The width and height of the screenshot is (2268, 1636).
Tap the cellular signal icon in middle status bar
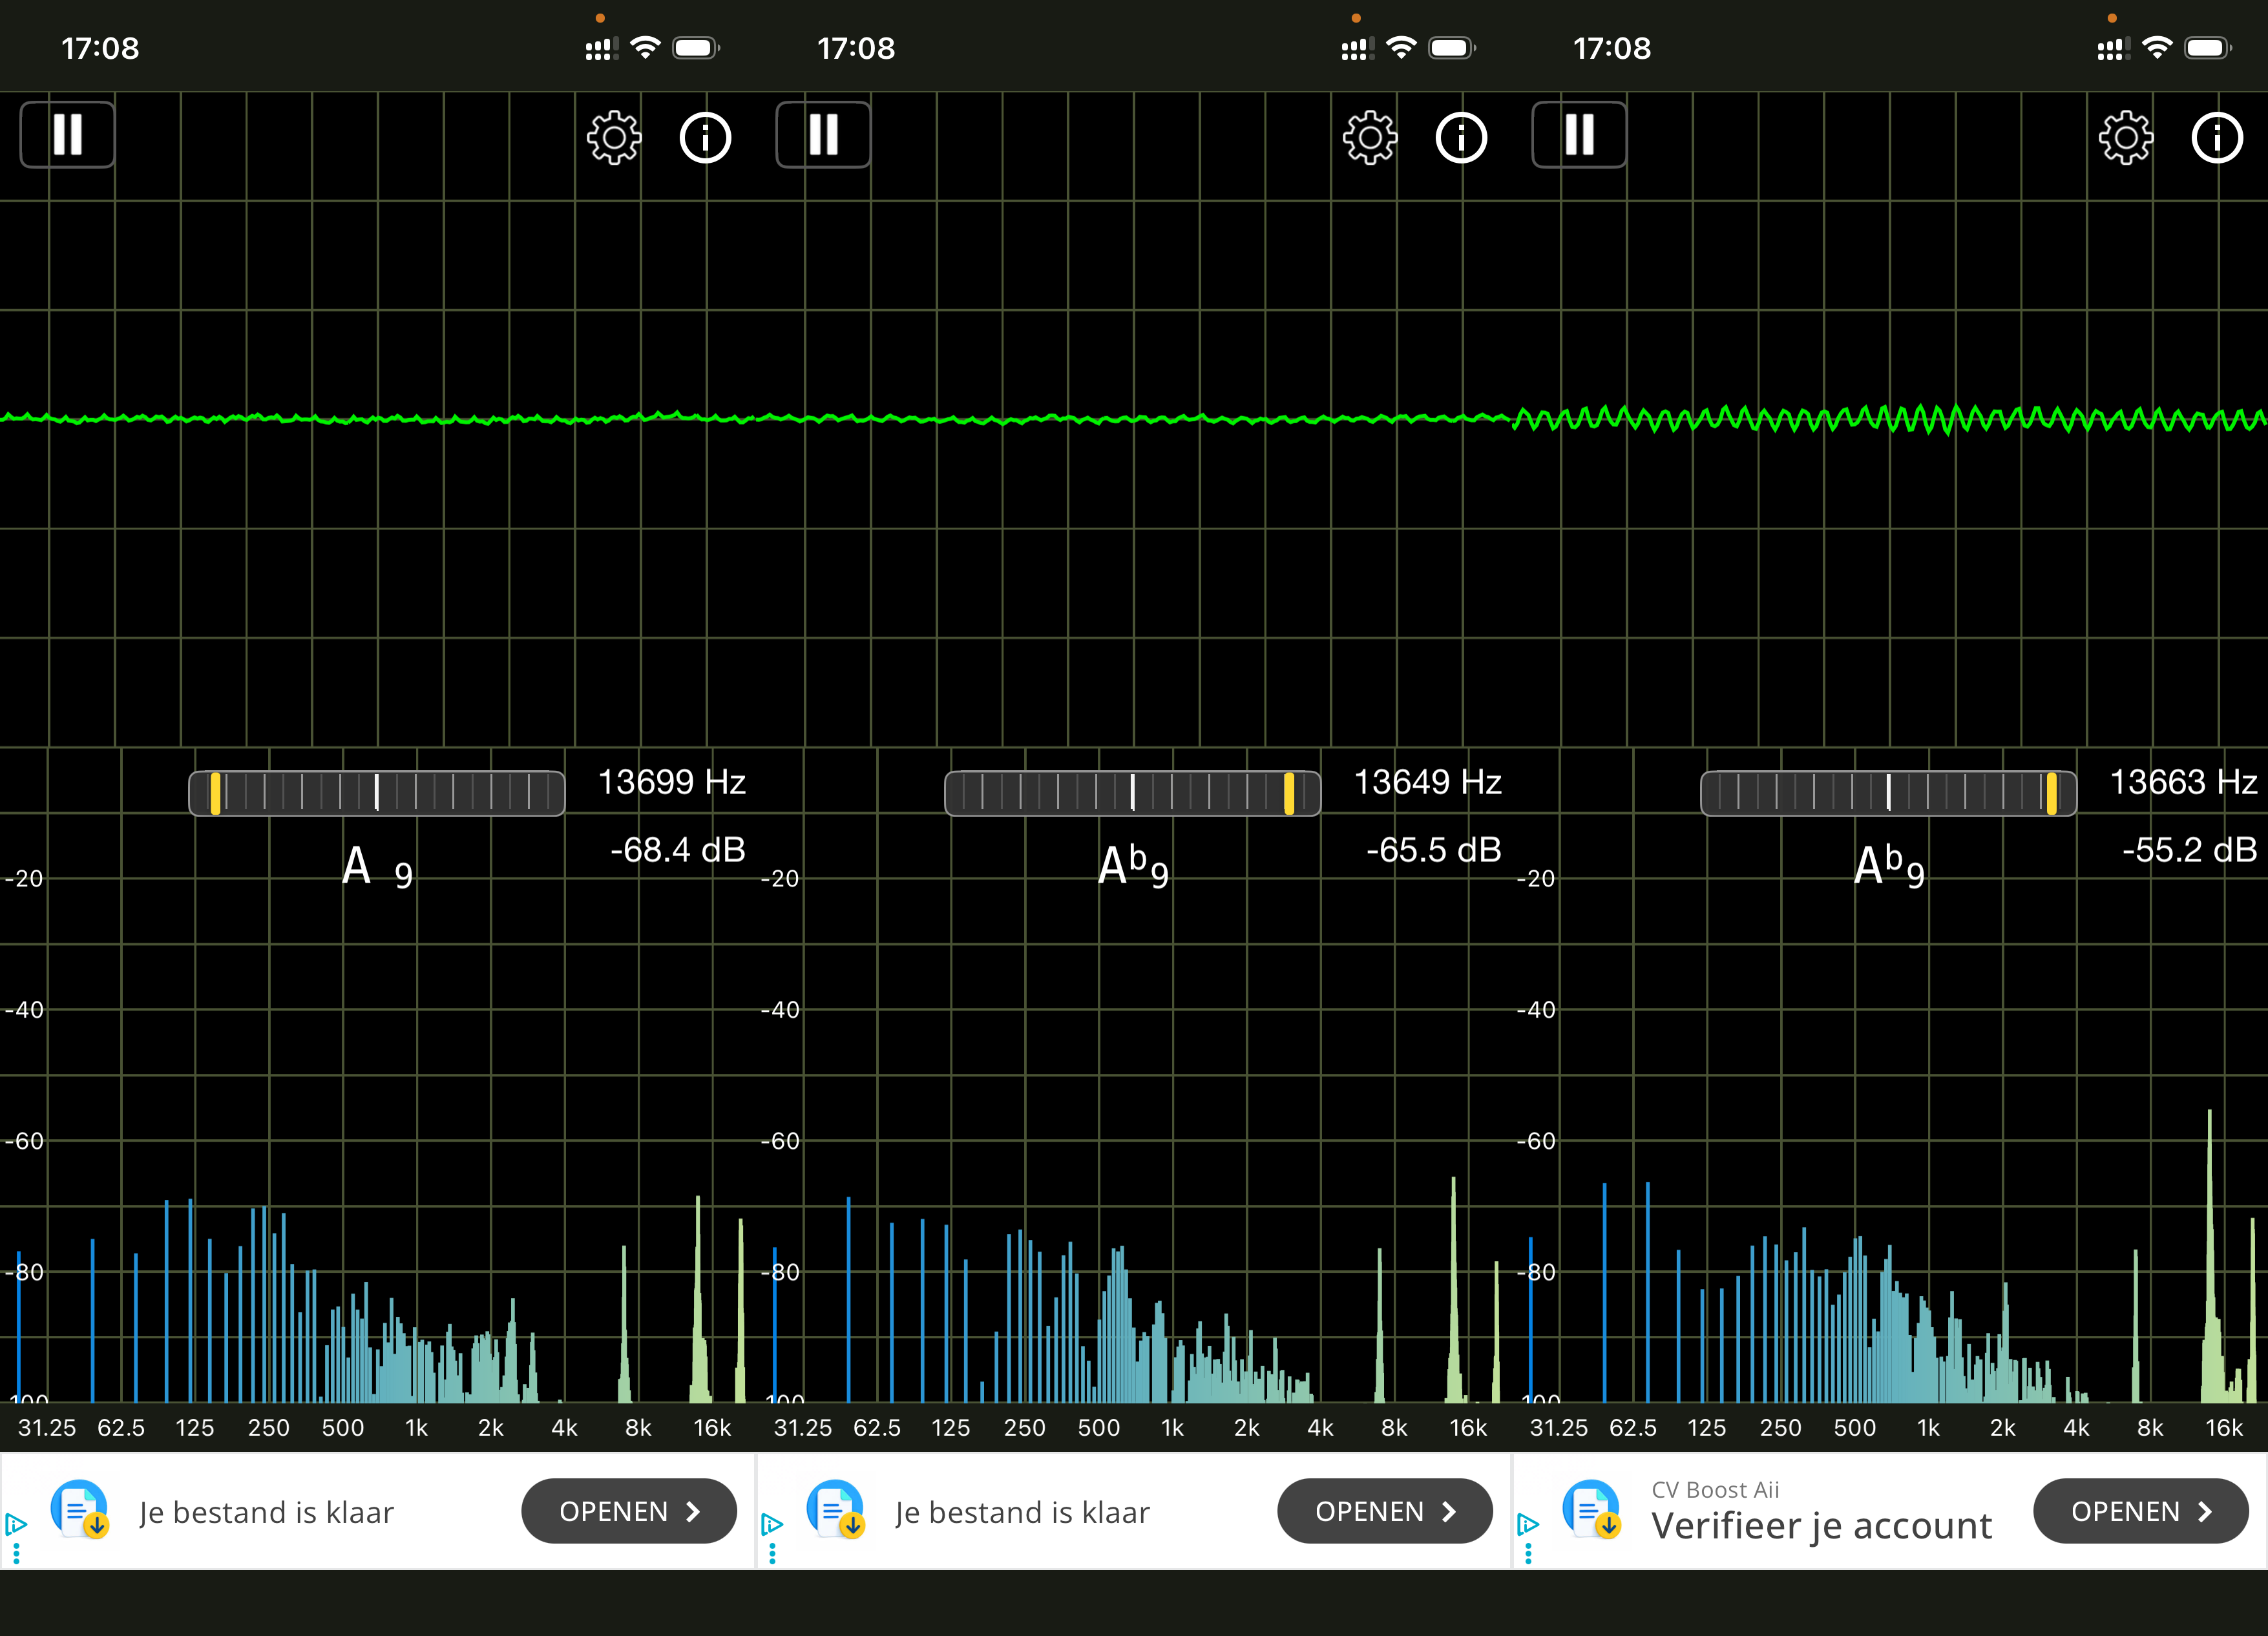(x=1357, y=49)
